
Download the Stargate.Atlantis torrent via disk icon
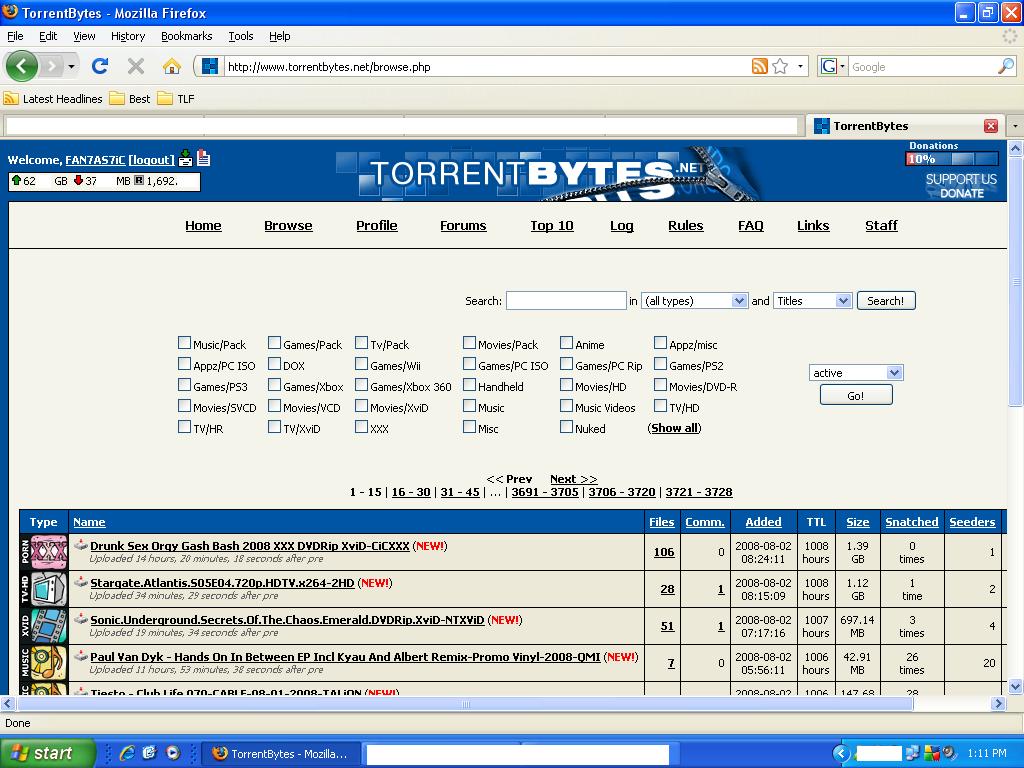80,582
